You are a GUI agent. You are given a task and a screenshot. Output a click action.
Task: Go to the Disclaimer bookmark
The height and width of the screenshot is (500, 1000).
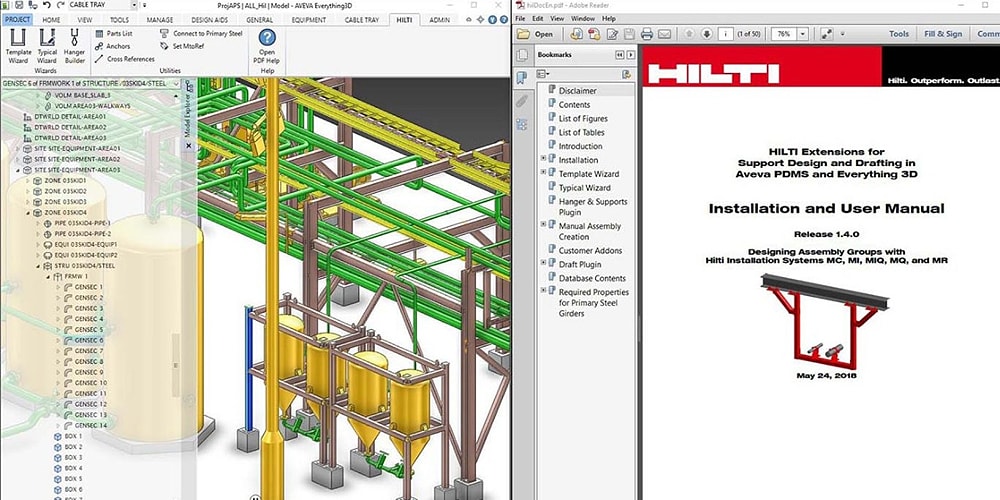tap(578, 91)
